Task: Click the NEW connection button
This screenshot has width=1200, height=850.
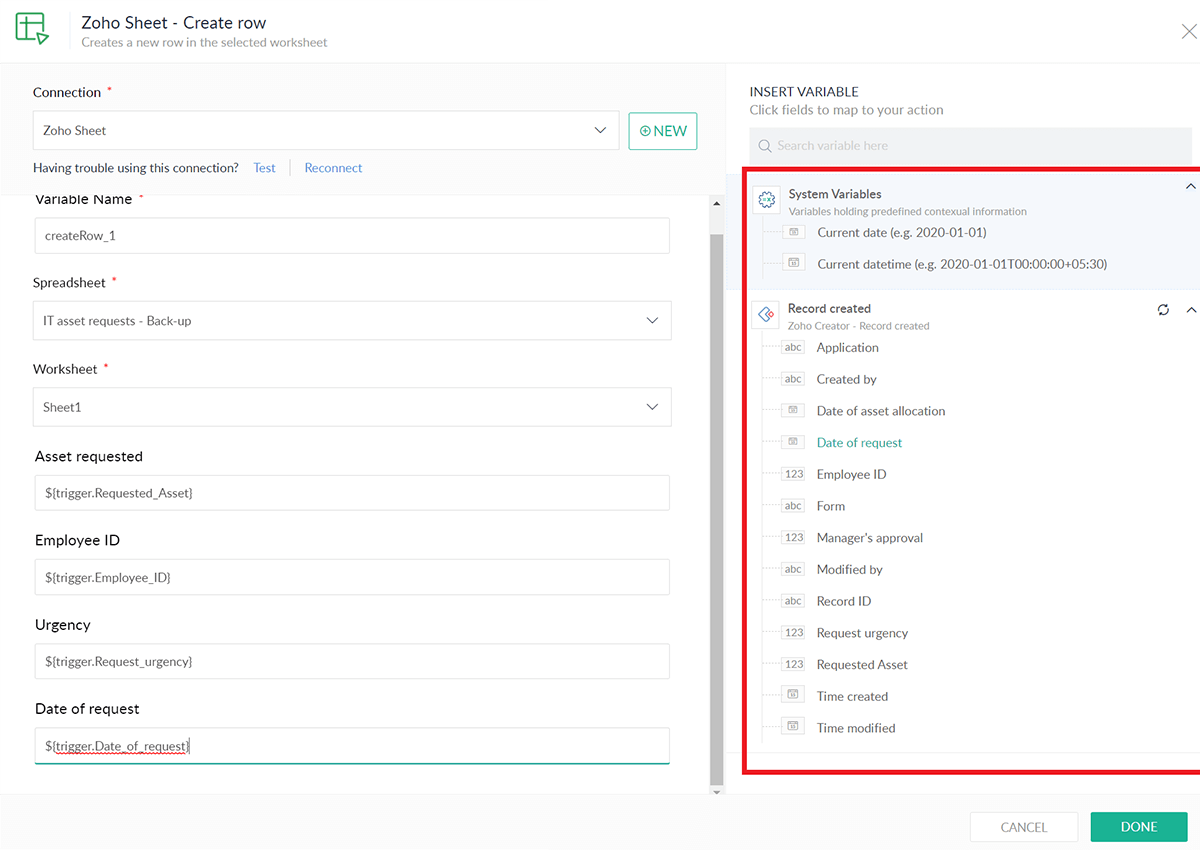Action: (x=663, y=131)
